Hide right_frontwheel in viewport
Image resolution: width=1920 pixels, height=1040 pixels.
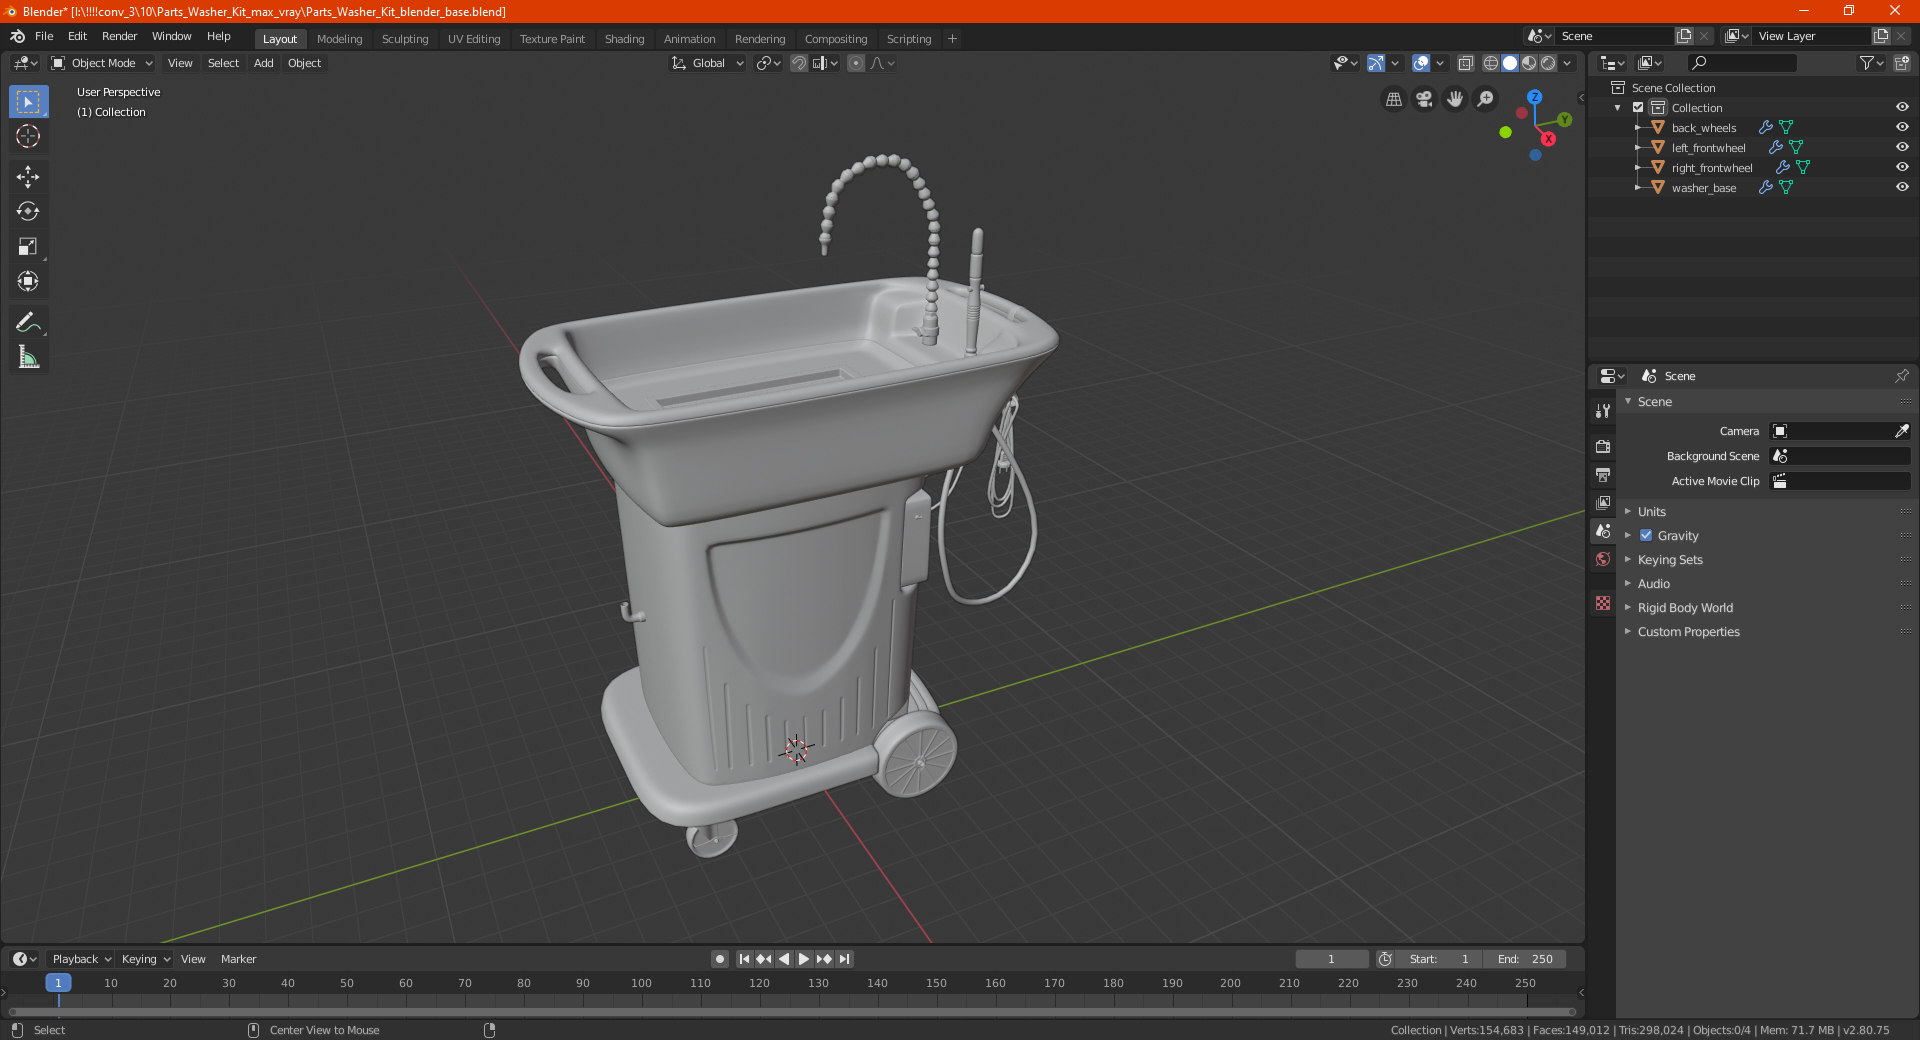(1902, 167)
